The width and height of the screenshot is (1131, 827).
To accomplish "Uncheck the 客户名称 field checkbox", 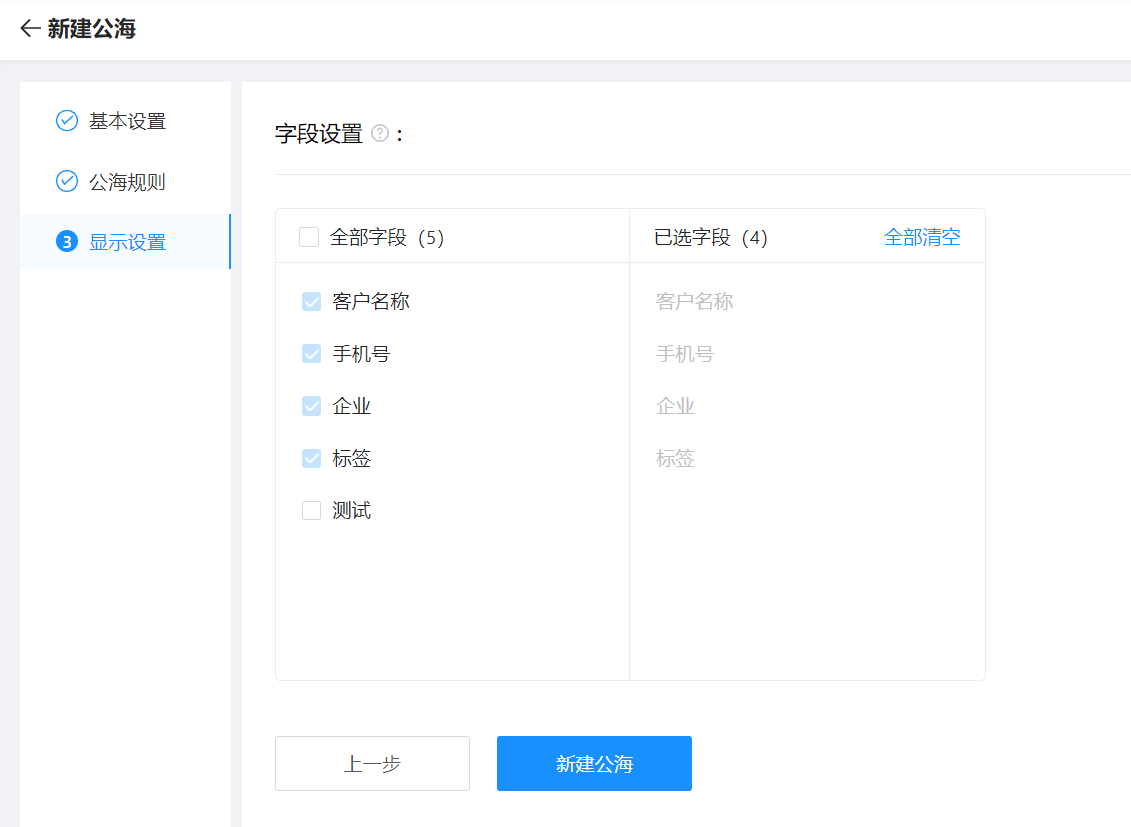I will pos(311,302).
